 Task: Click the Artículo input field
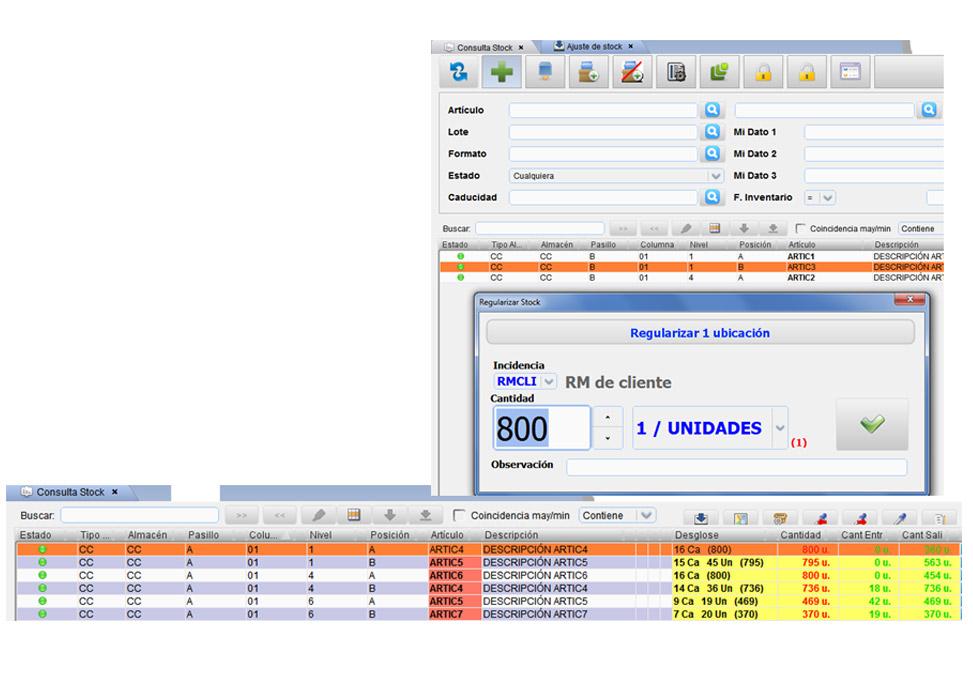click(603, 110)
